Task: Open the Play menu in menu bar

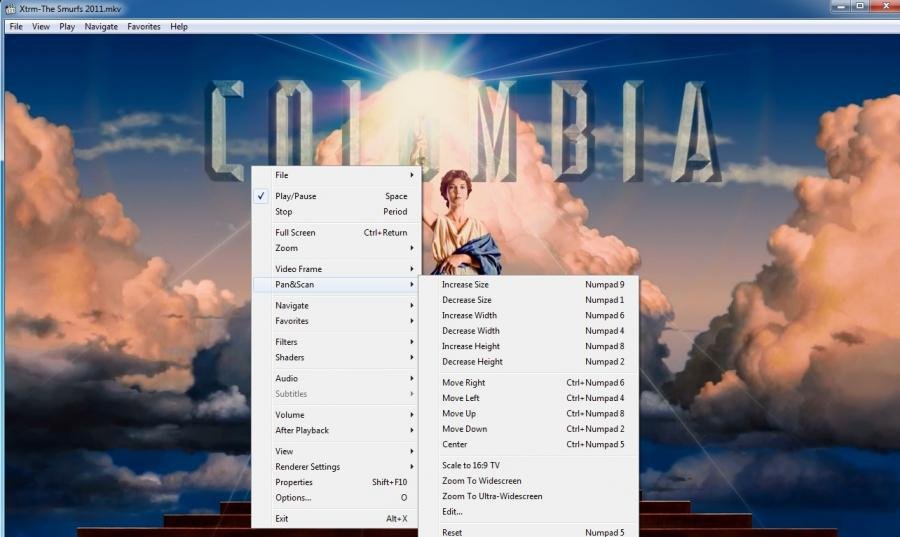Action: pyautogui.click(x=67, y=26)
